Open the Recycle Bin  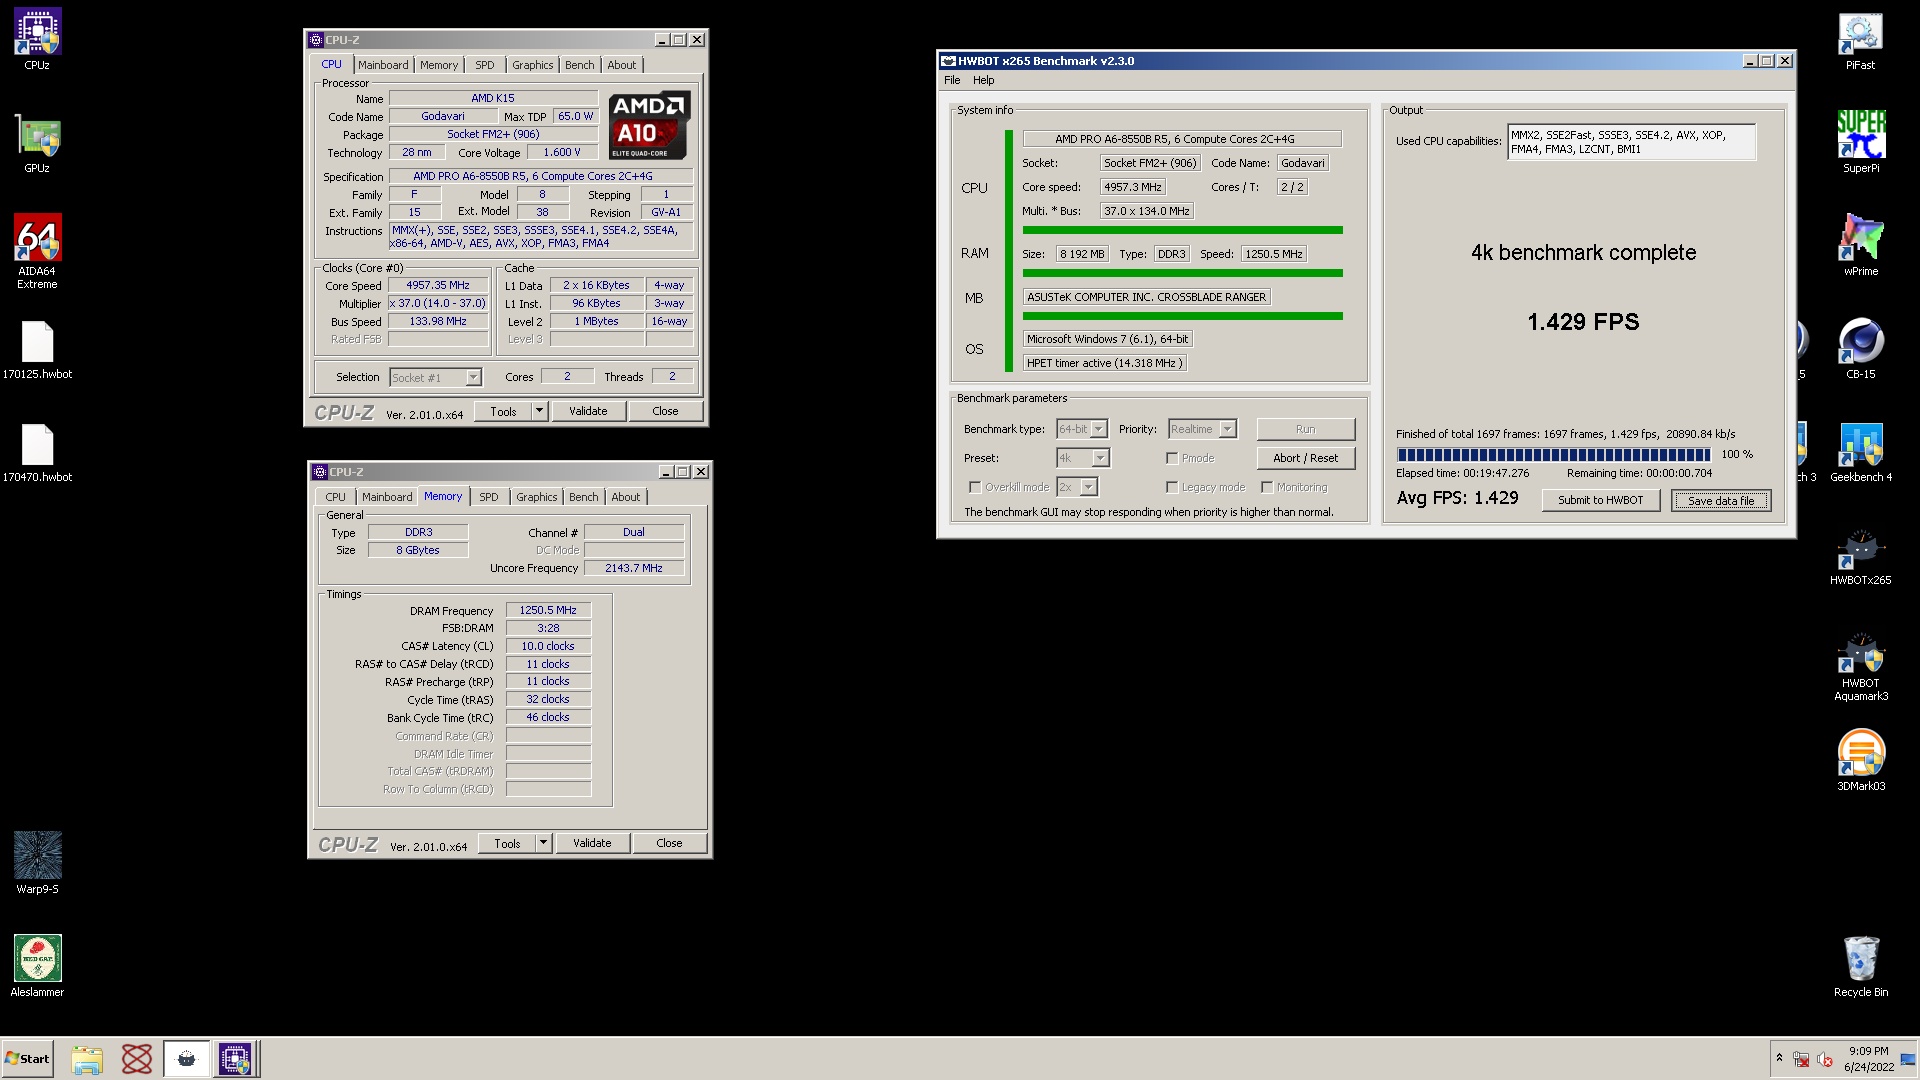[x=1860, y=965]
